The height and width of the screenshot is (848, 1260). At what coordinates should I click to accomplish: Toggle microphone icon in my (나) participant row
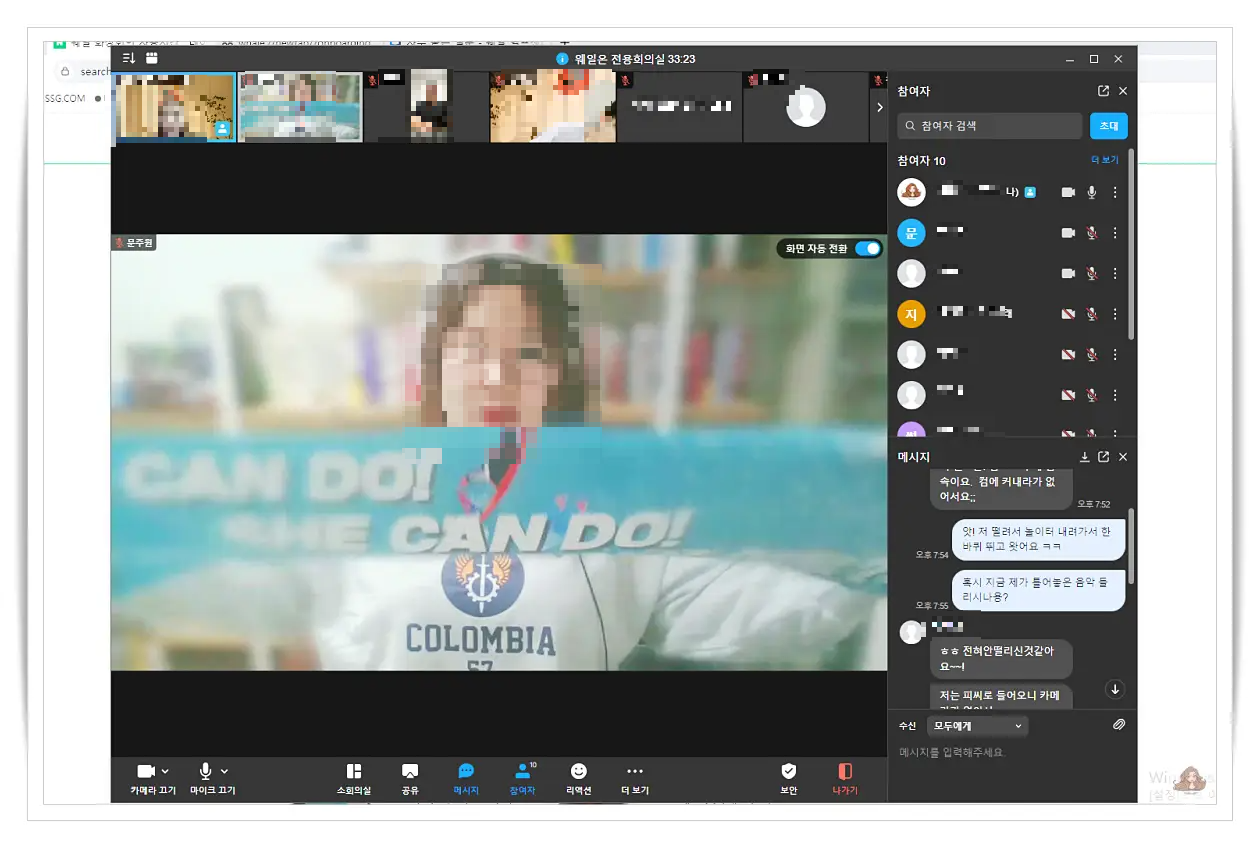pyautogui.click(x=1092, y=192)
